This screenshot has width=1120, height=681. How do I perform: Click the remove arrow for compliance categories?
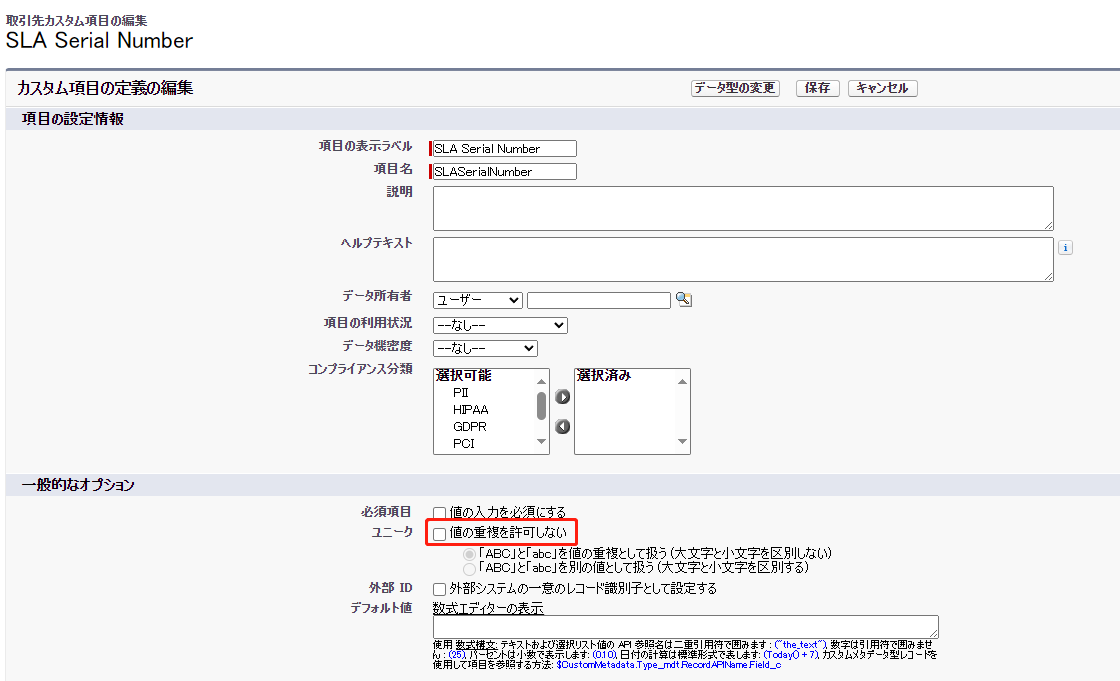[563, 426]
